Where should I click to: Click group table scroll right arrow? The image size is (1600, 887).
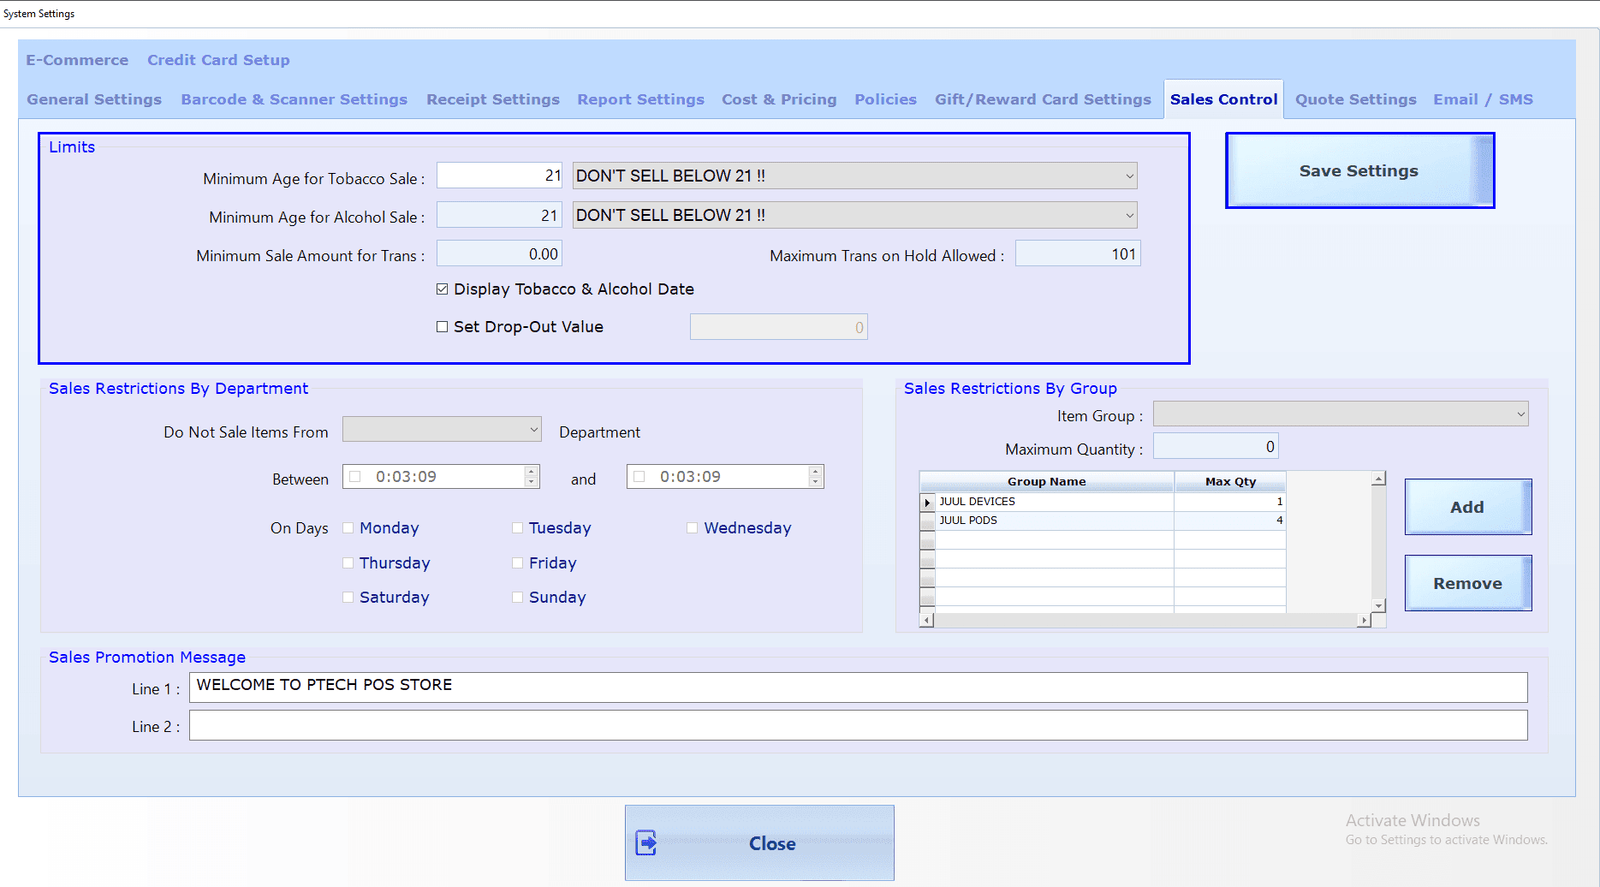click(x=1364, y=620)
